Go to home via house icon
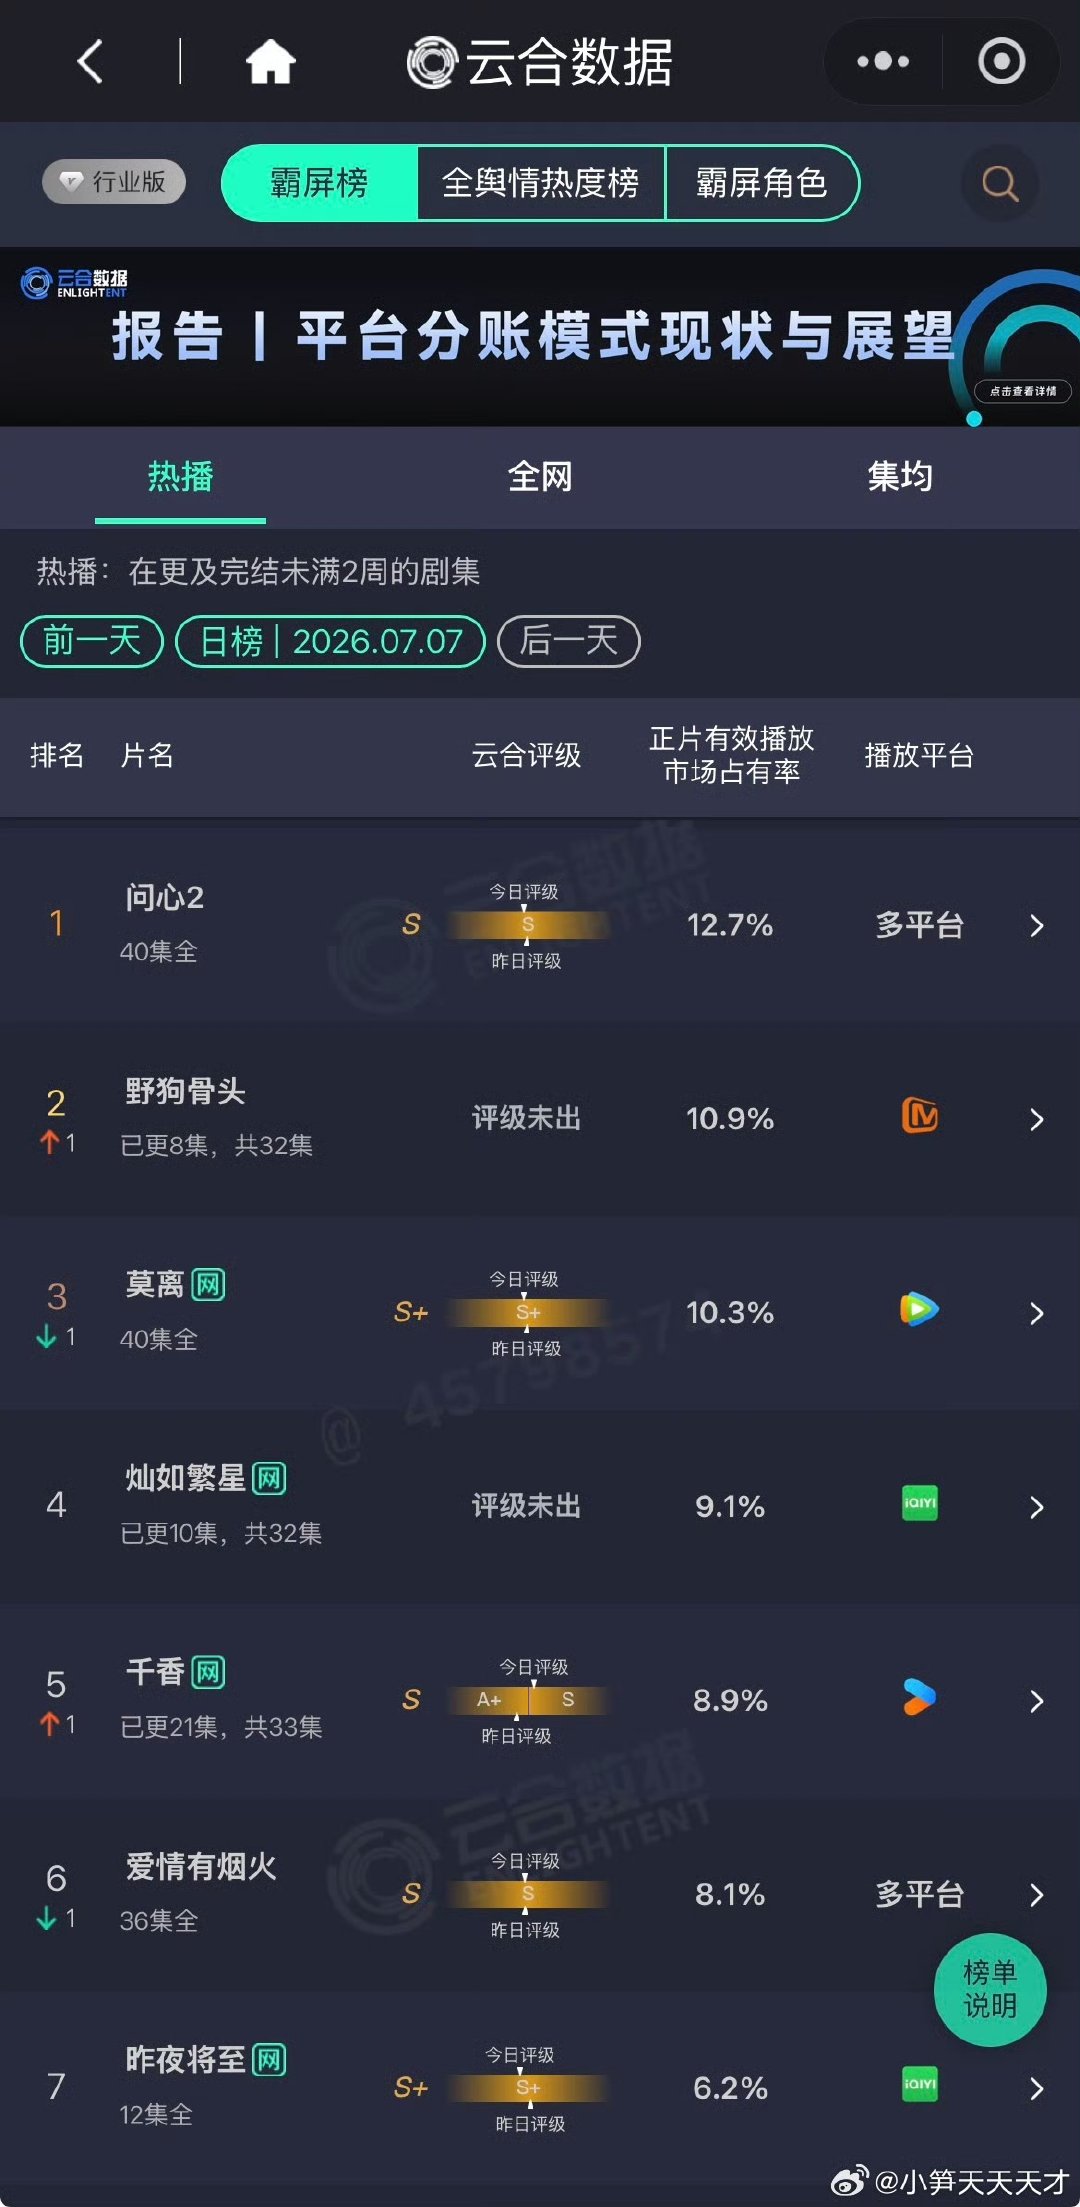The height and width of the screenshot is (2207, 1080). pos(270,62)
